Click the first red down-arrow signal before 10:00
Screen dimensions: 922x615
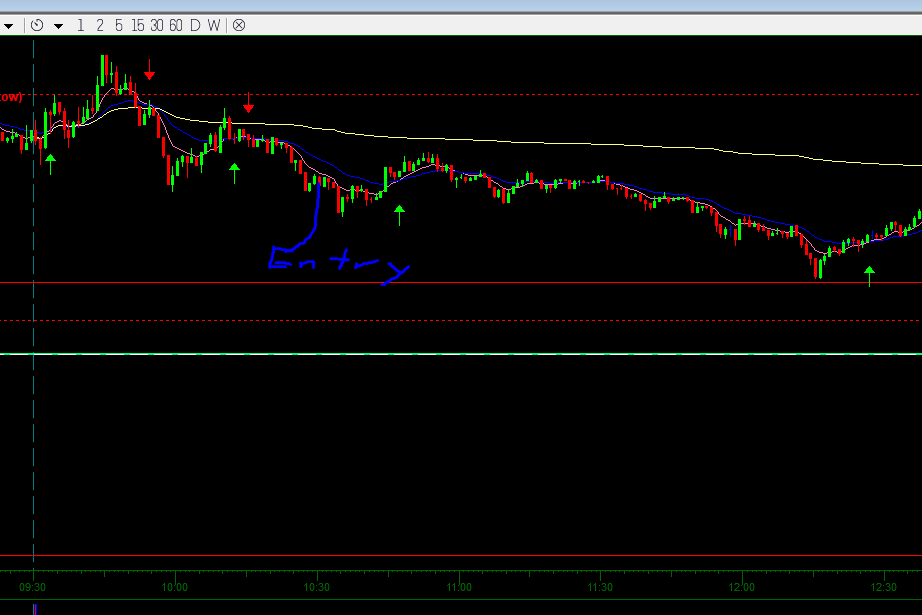pyautogui.click(x=149, y=70)
